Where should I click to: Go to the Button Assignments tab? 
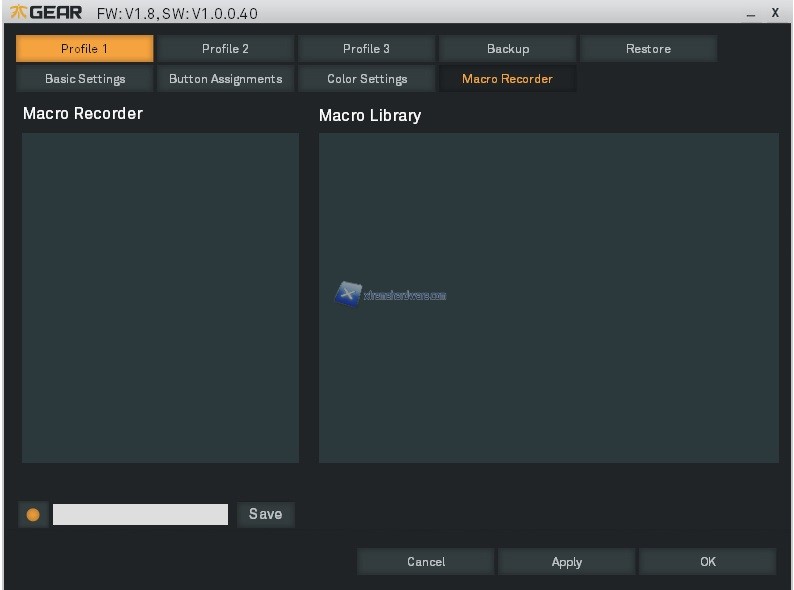coord(225,79)
